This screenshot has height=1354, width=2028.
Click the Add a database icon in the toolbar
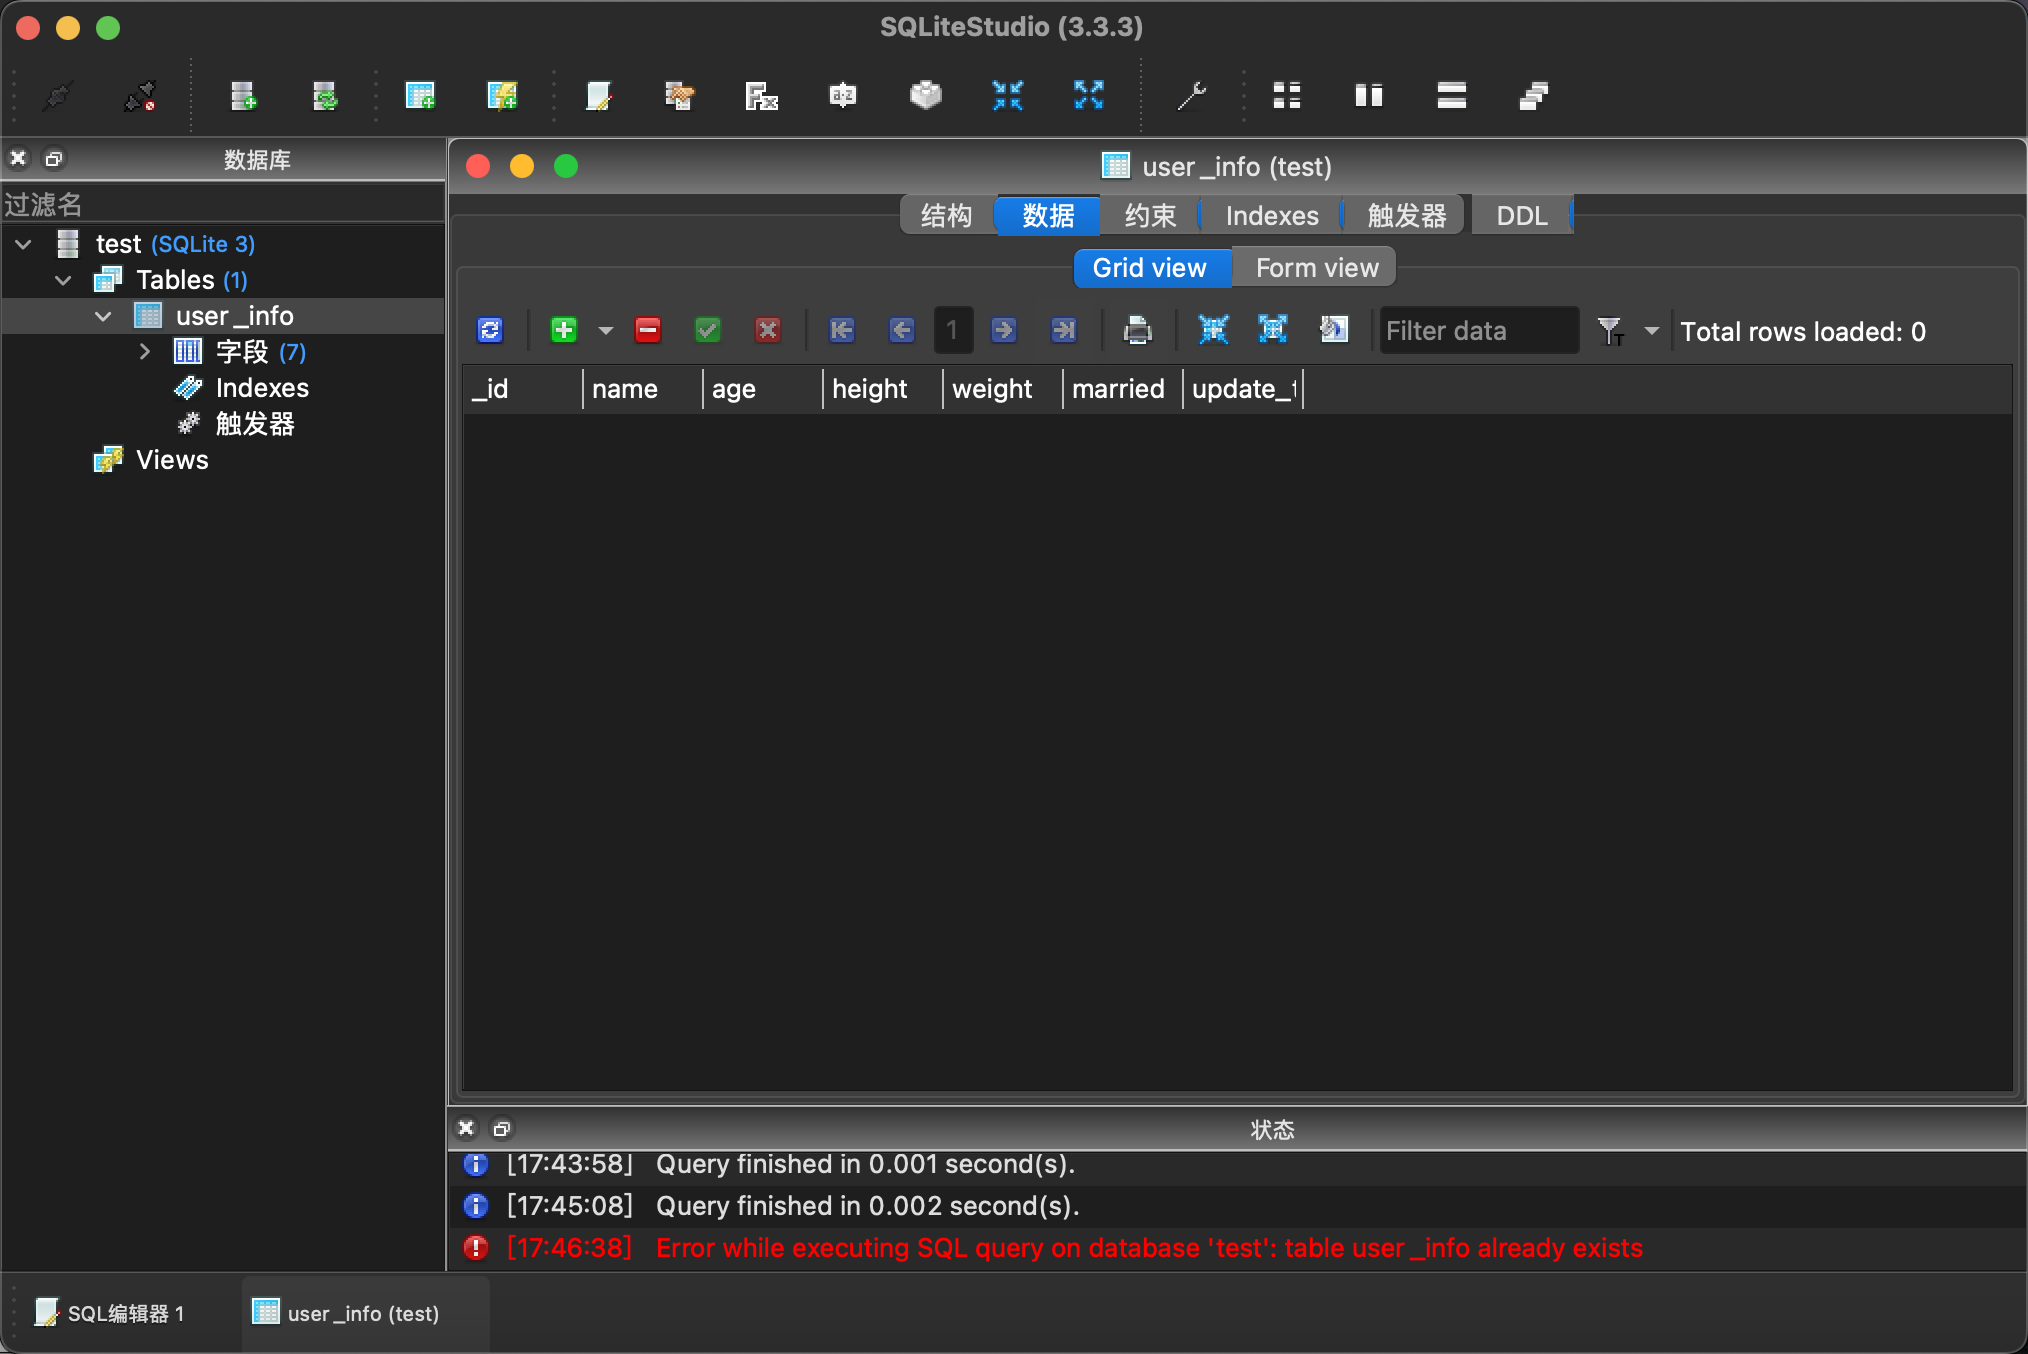(244, 95)
